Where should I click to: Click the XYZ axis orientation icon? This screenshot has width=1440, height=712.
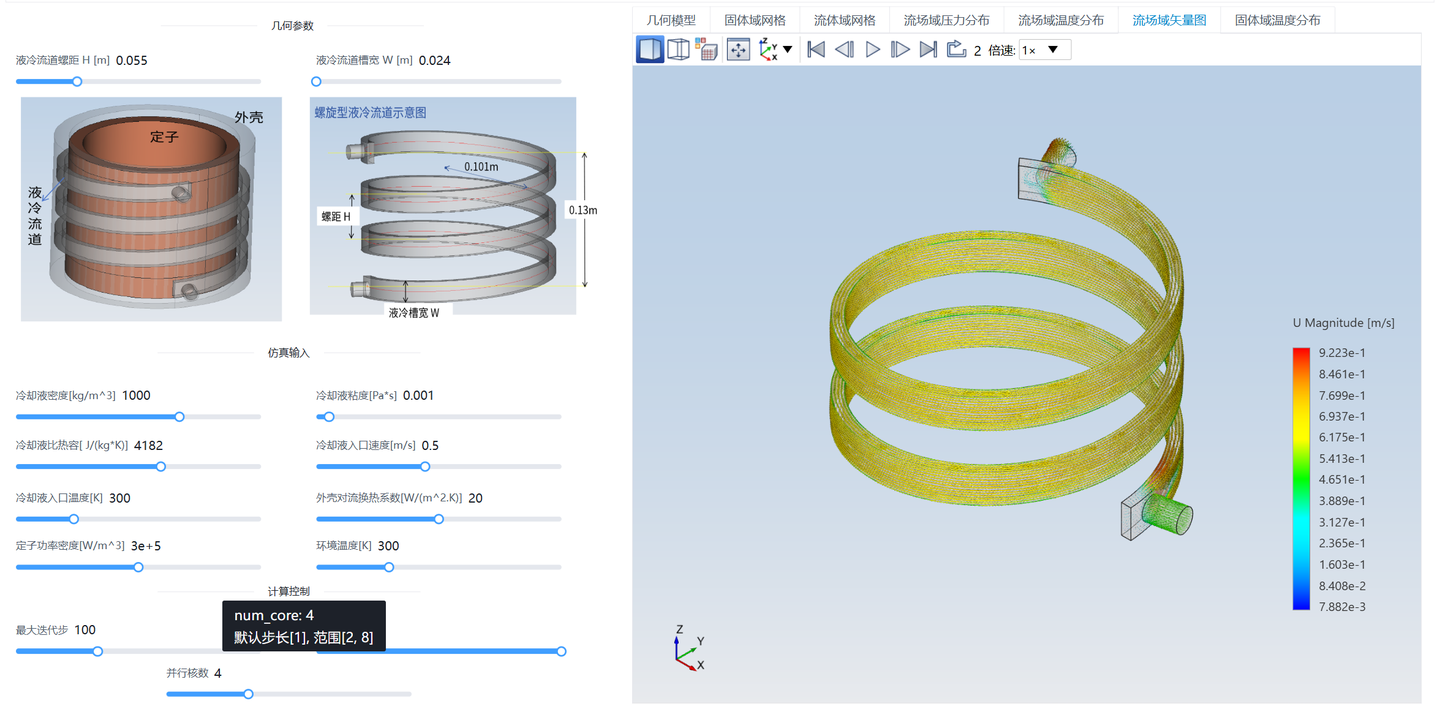tap(768, 49)
